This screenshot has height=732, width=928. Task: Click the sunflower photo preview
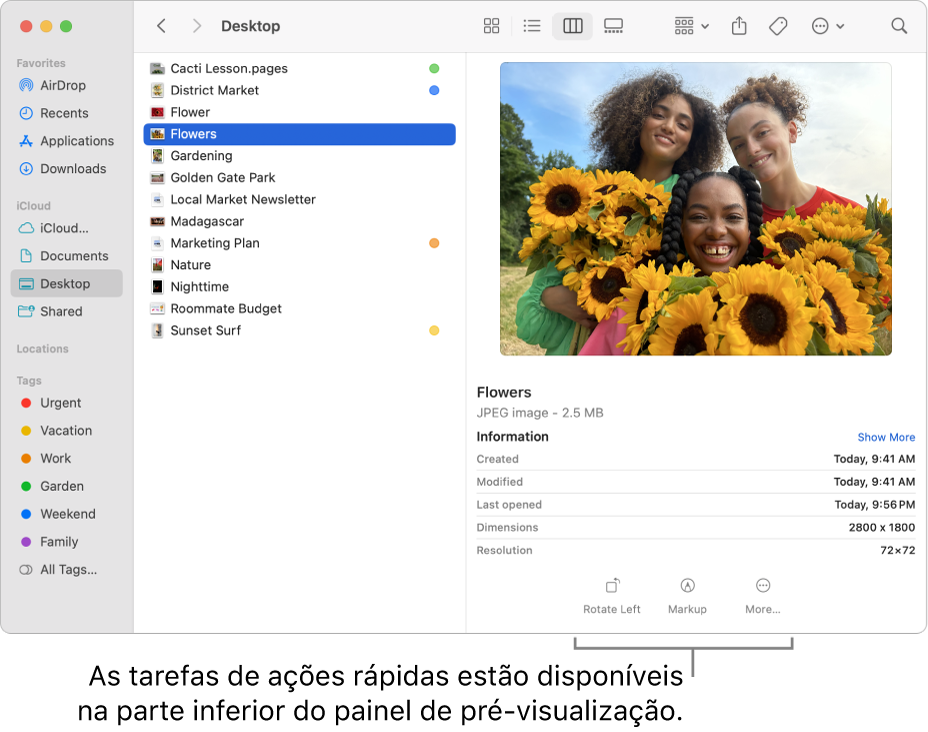(x=695, y=209)
